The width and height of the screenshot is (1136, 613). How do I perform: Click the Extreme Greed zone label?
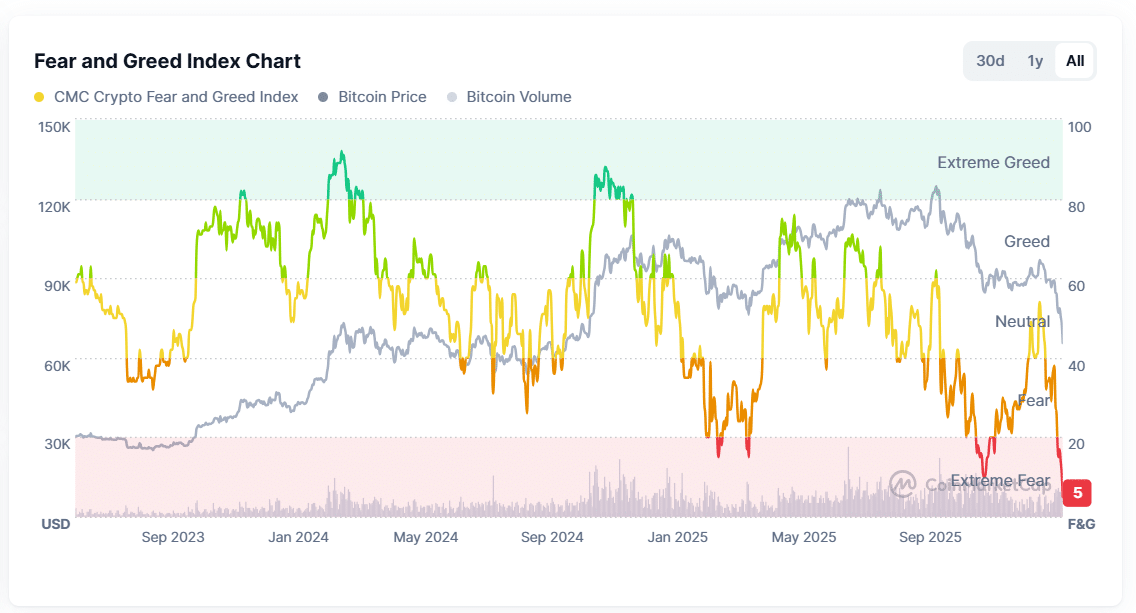(x=993, y=162)
